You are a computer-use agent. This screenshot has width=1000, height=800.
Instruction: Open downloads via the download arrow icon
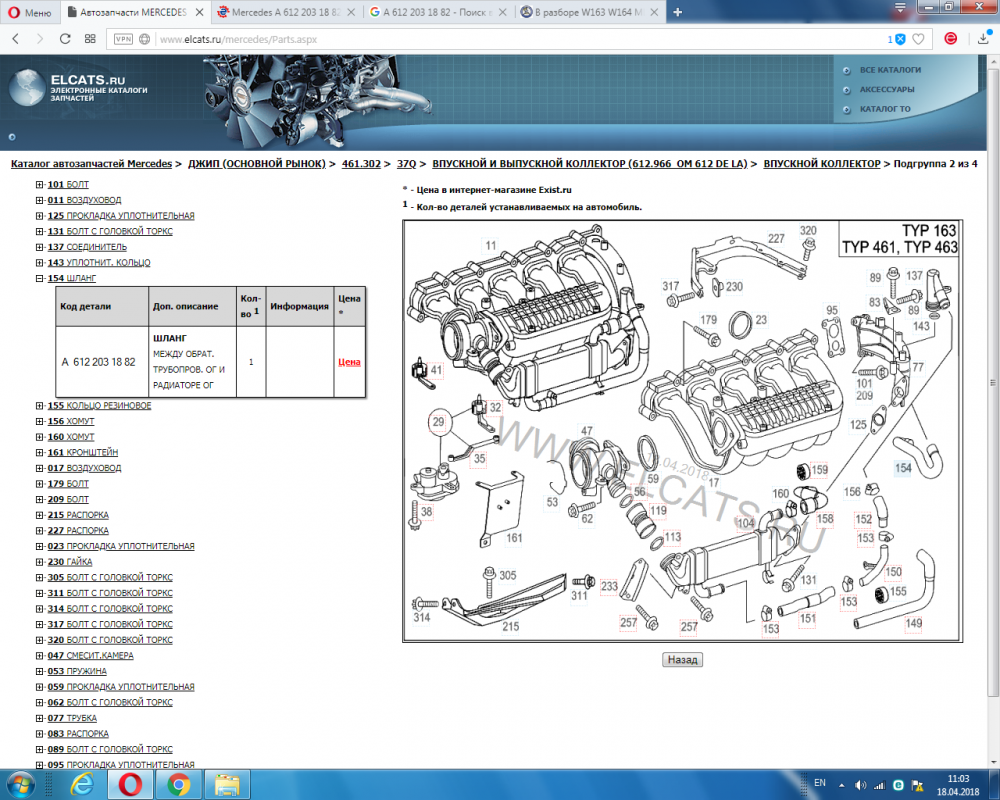click(984, 41)
